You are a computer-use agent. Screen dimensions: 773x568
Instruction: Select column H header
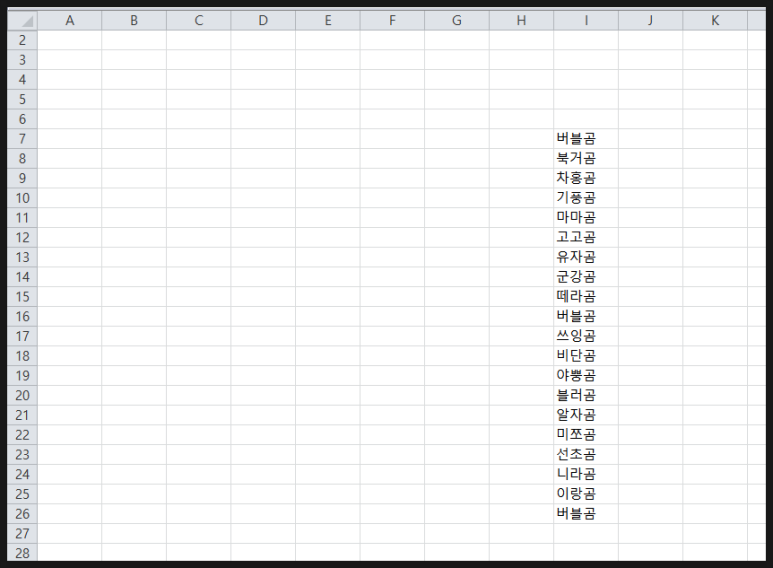522,20
